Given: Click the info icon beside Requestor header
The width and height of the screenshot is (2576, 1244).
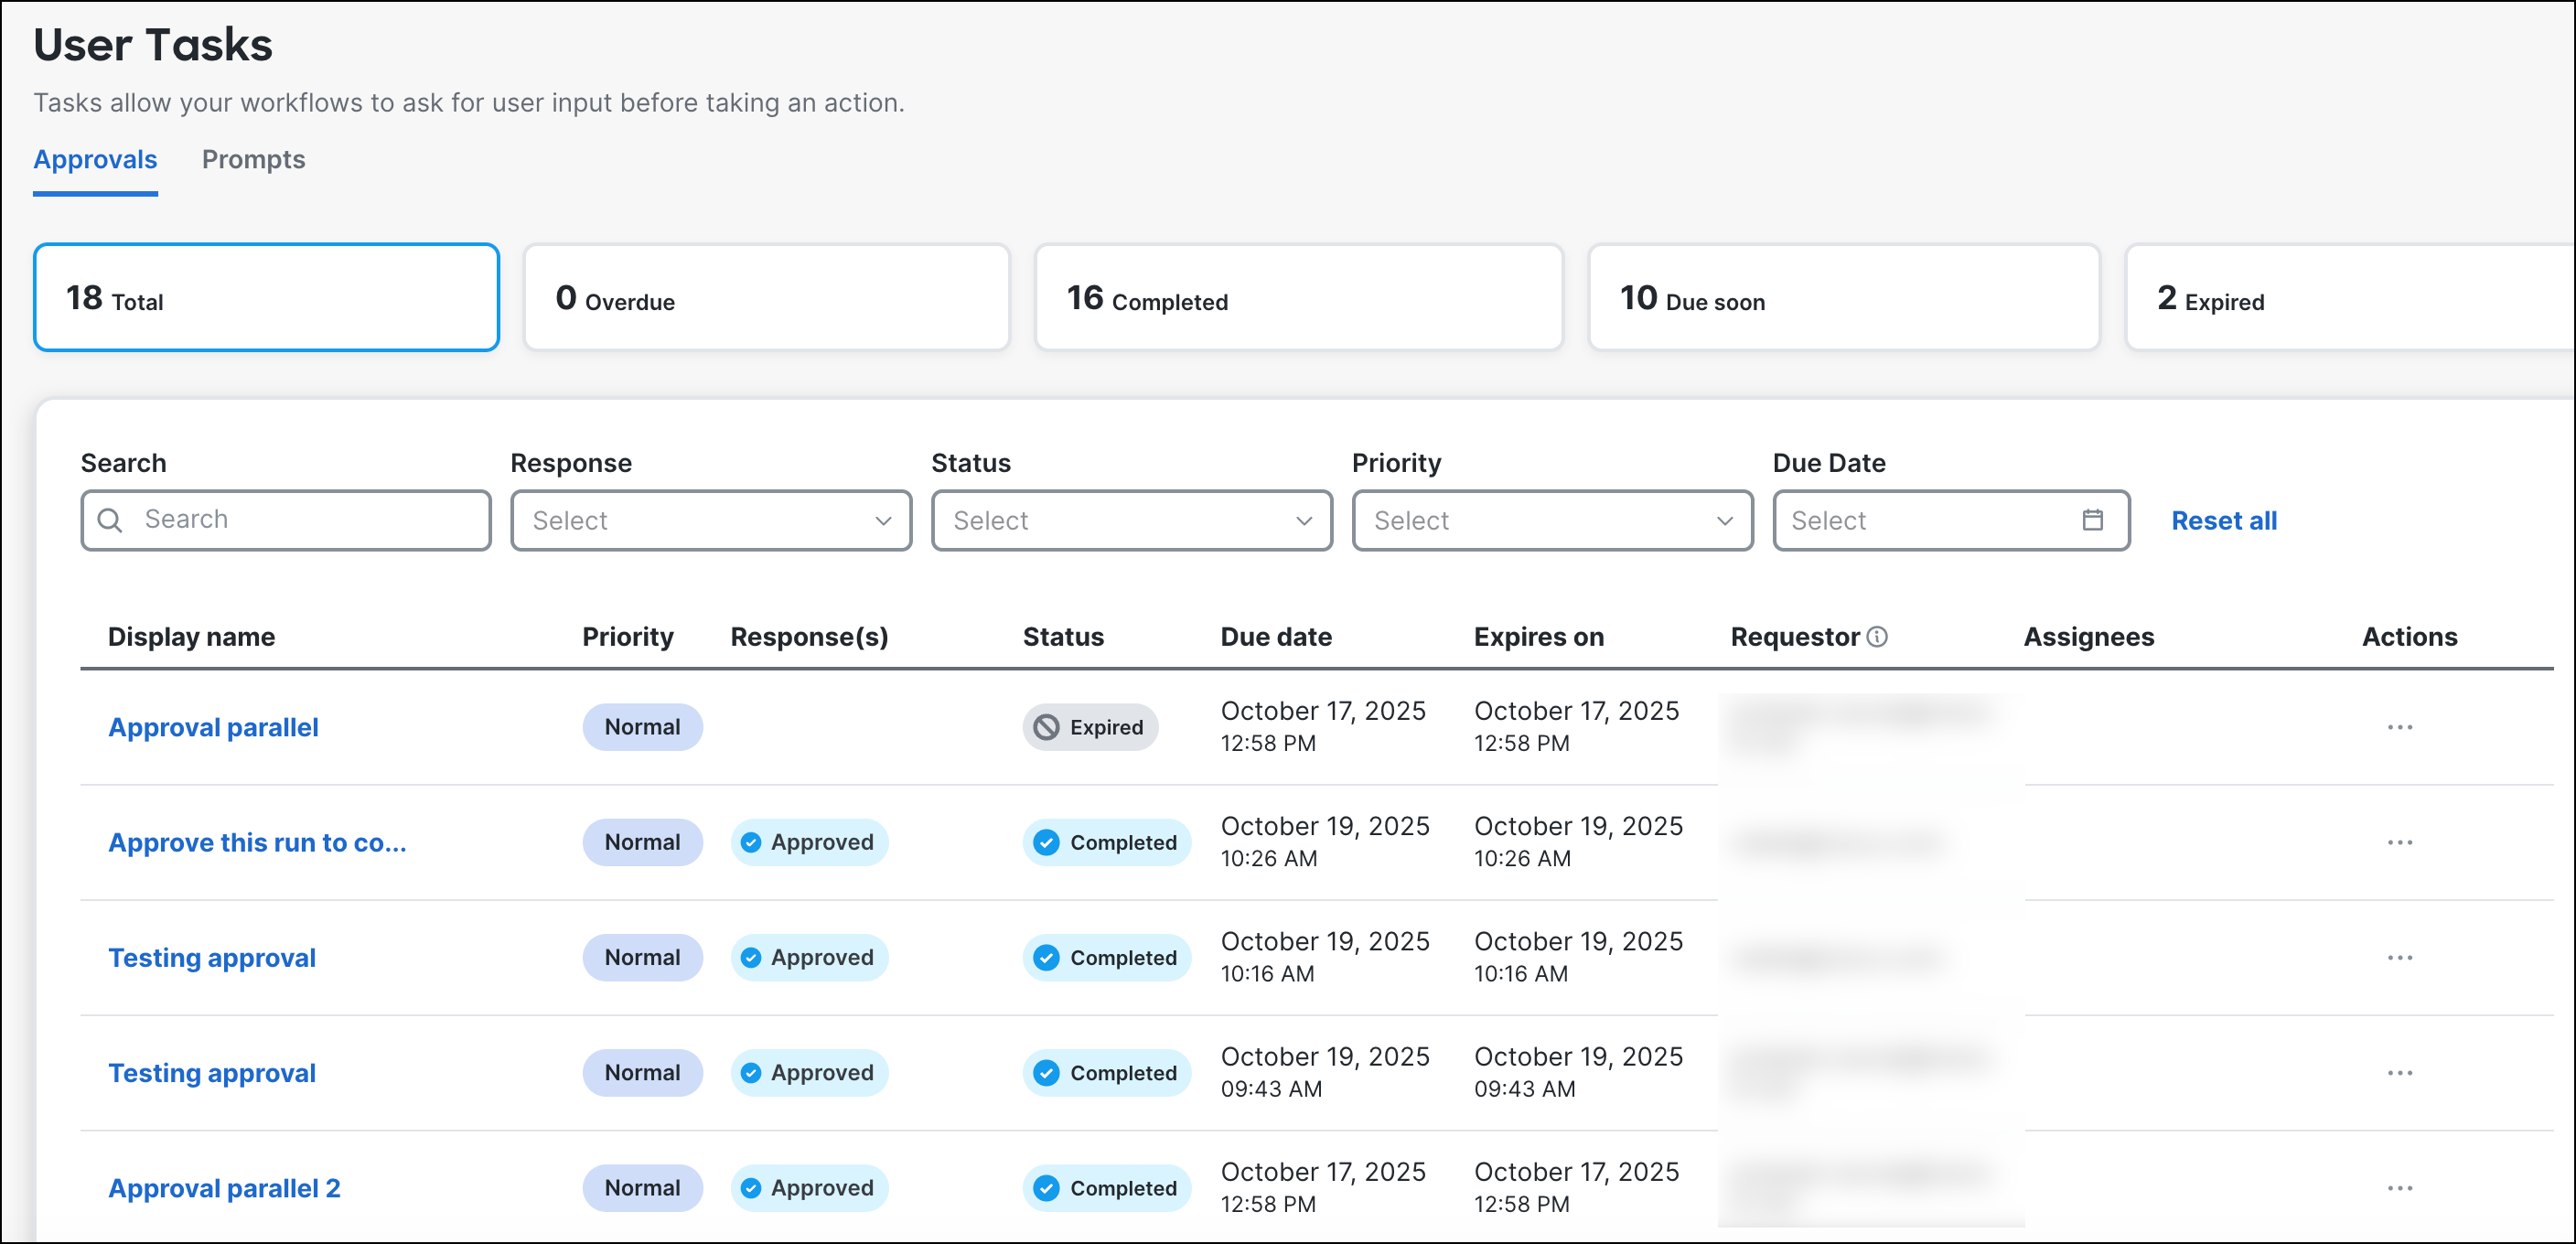Looking at the screenshot, I should click(x=1877, y=636).
